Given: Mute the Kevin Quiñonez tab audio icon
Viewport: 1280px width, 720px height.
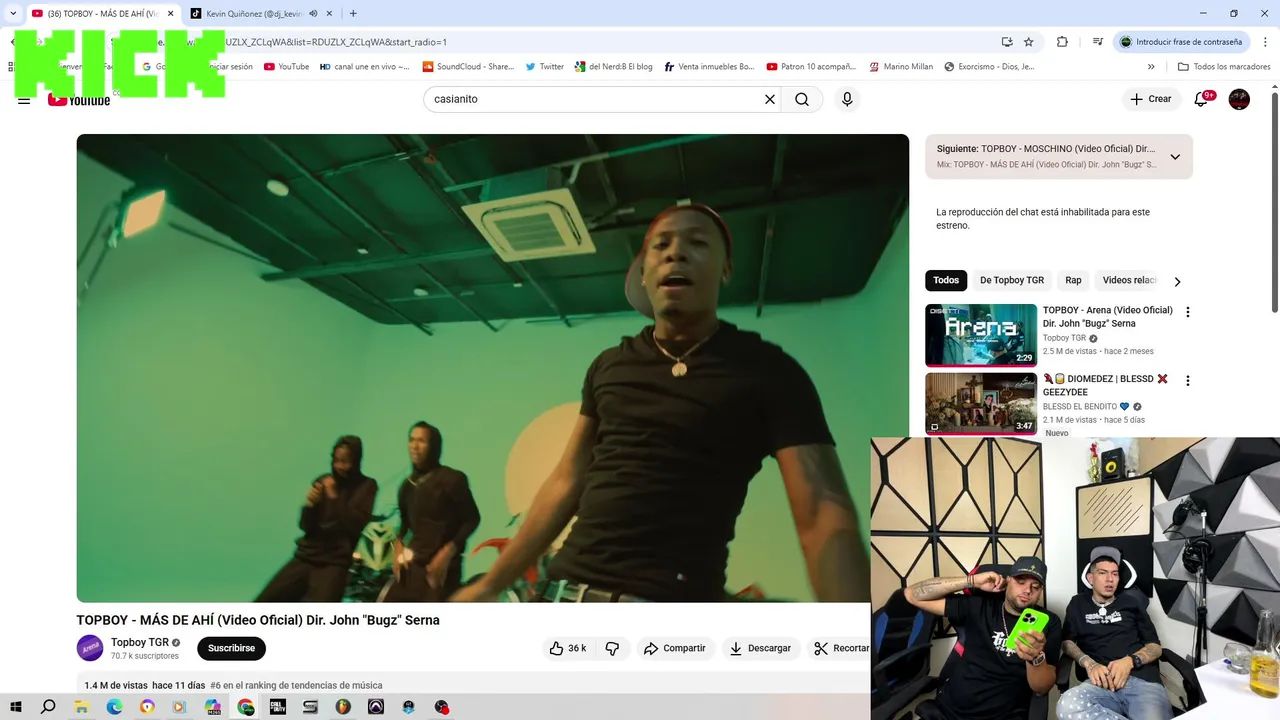Looking at the screenshot, I should click(314, 13).
